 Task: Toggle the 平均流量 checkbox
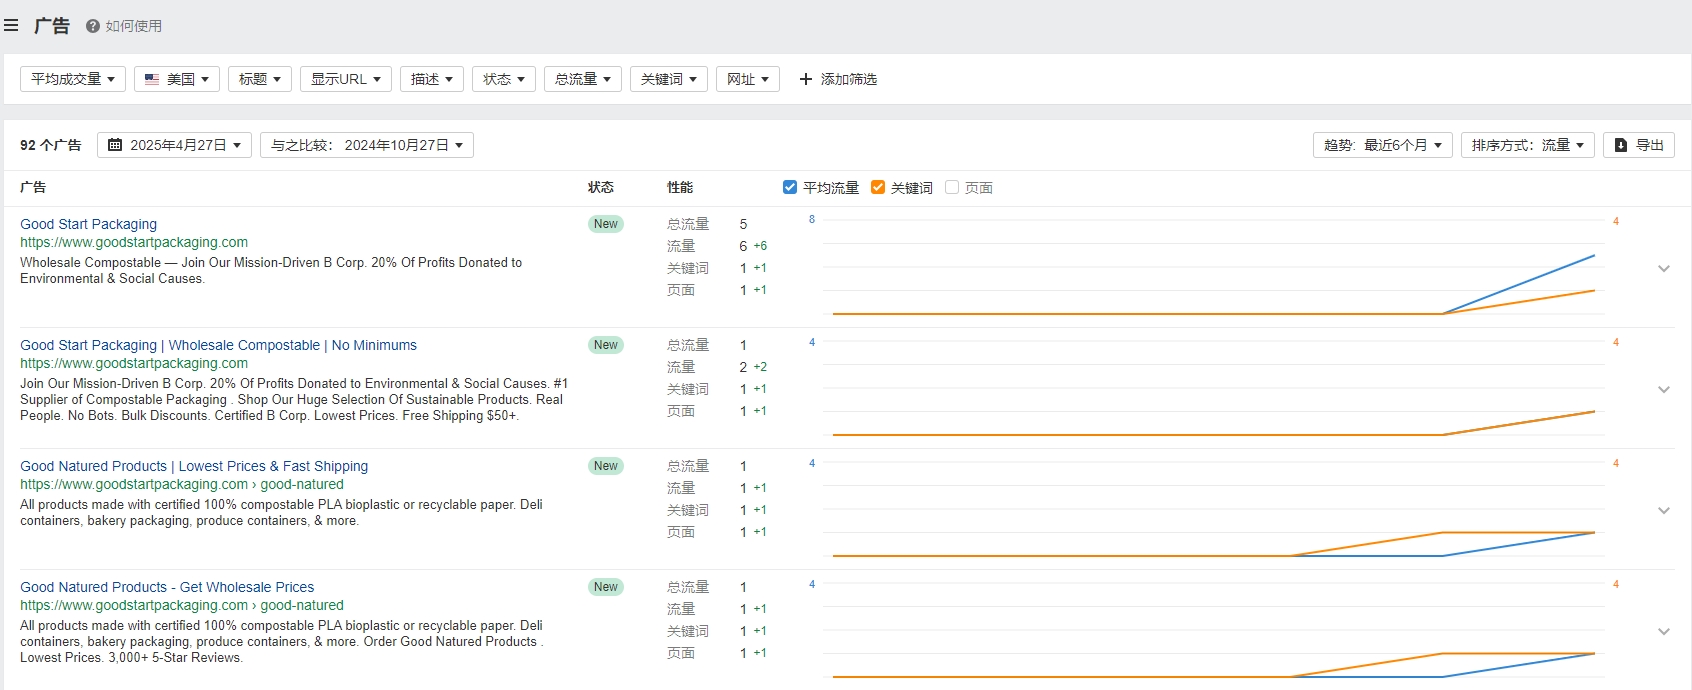coord(790,187)
